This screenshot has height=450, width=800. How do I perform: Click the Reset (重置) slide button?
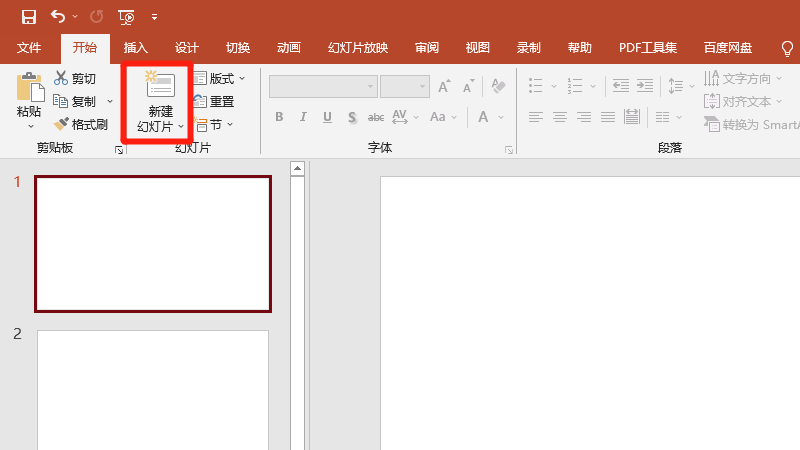click(213, 101)
